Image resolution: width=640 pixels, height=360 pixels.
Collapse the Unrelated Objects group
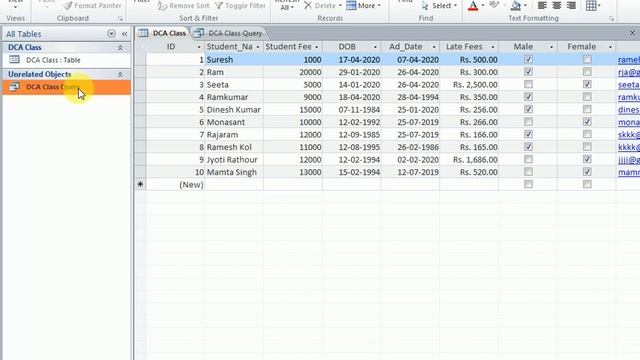click(120, 75)
